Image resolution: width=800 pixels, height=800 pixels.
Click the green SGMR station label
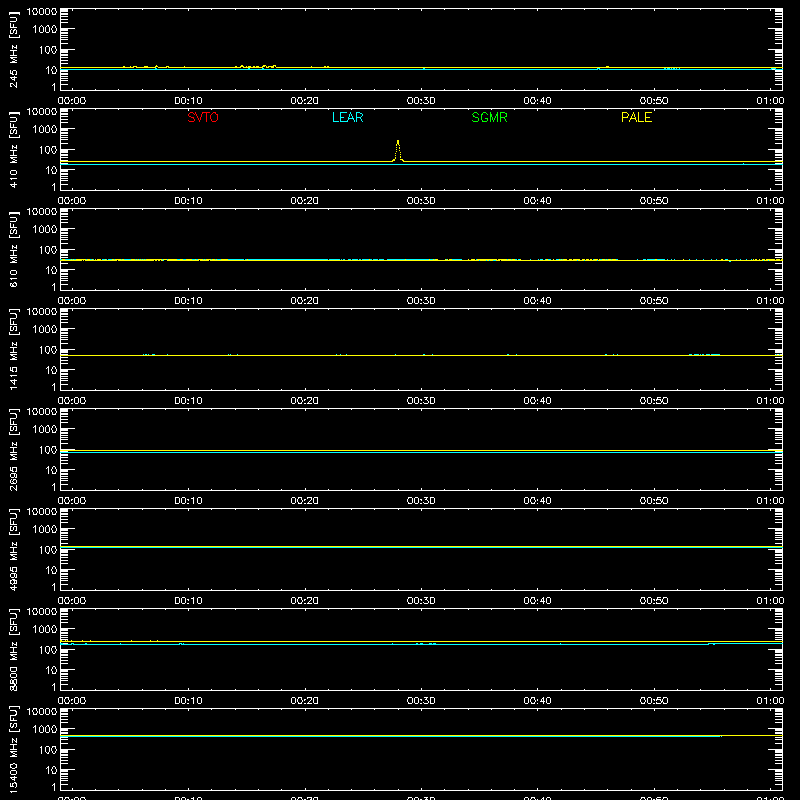[x=489, y=117]
